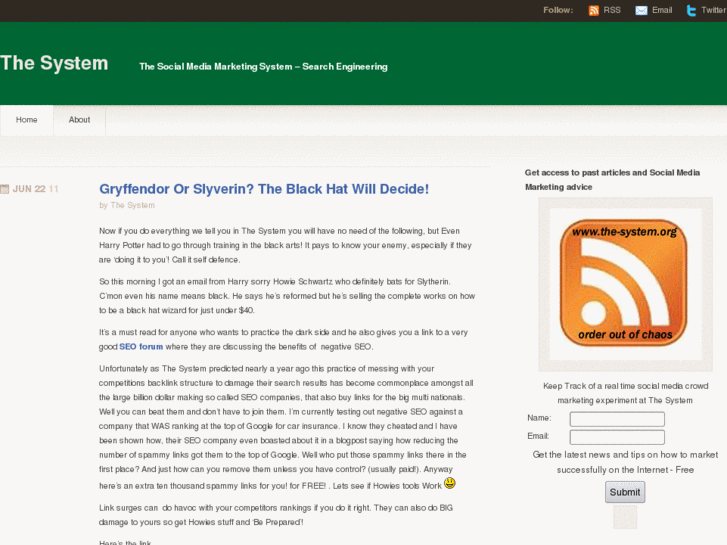This screenshot has height=545, width=727.
Task: Click paragraph starting 'Now if you do everything'
Action: tap(285, 245)
